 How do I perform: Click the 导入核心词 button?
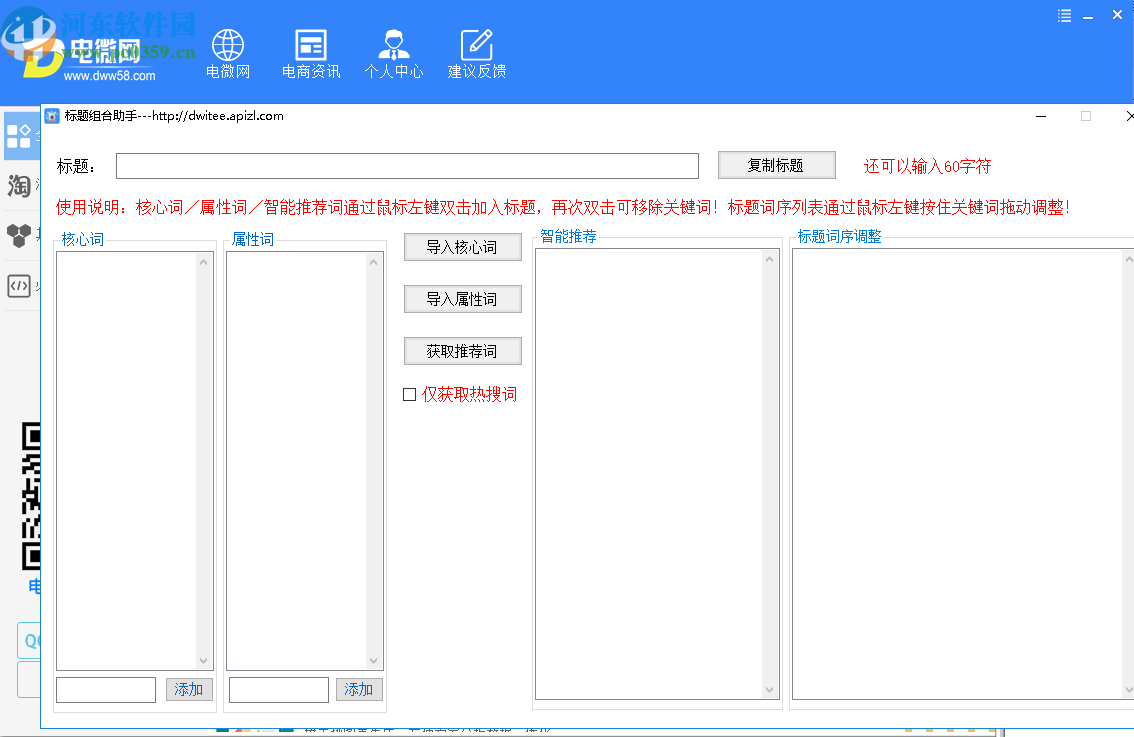[462, 246]
